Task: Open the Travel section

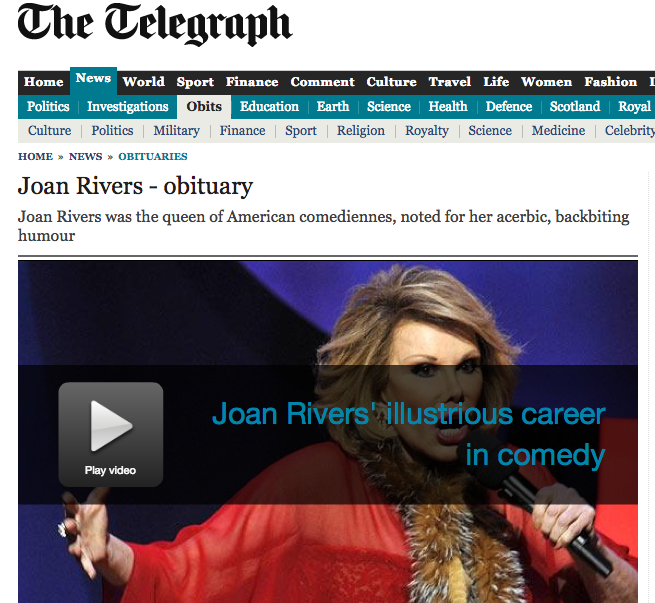Action: (x=449, y=82)
